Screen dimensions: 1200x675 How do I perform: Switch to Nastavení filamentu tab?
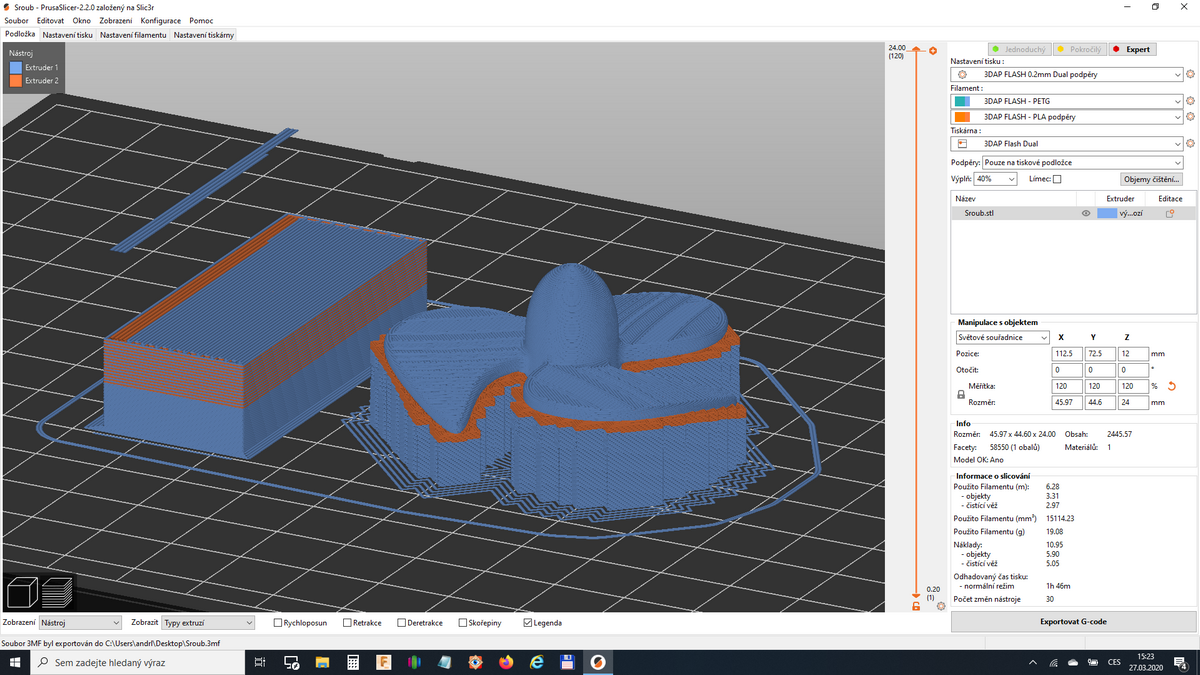133,35
